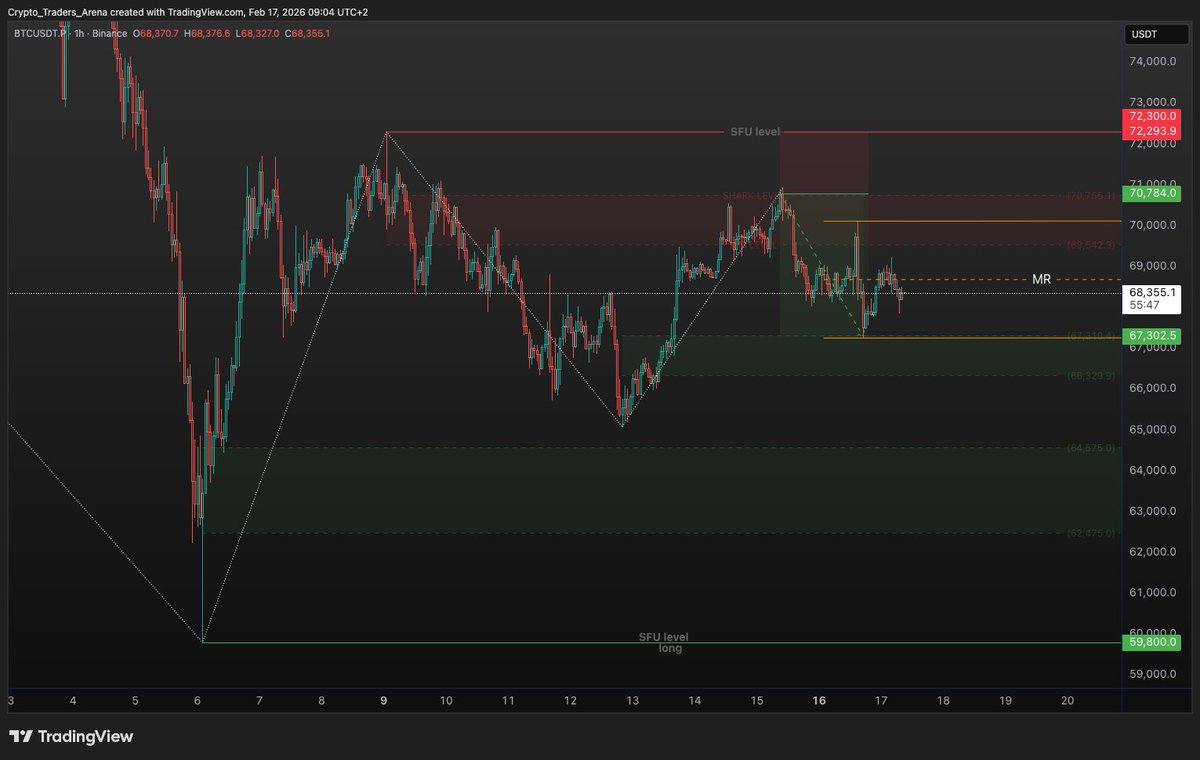Click 69,000.0 on the price axis
This screenshot has width=1200, height=760.
[x=1152, y=266]
